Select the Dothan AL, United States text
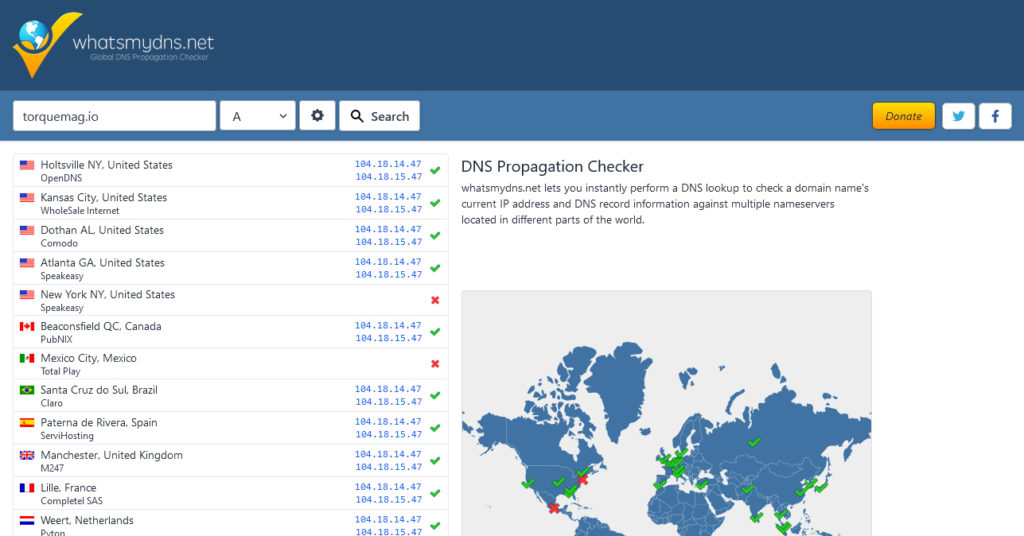This screenshot has width=1024, height=536. click(x=102, y=230)
